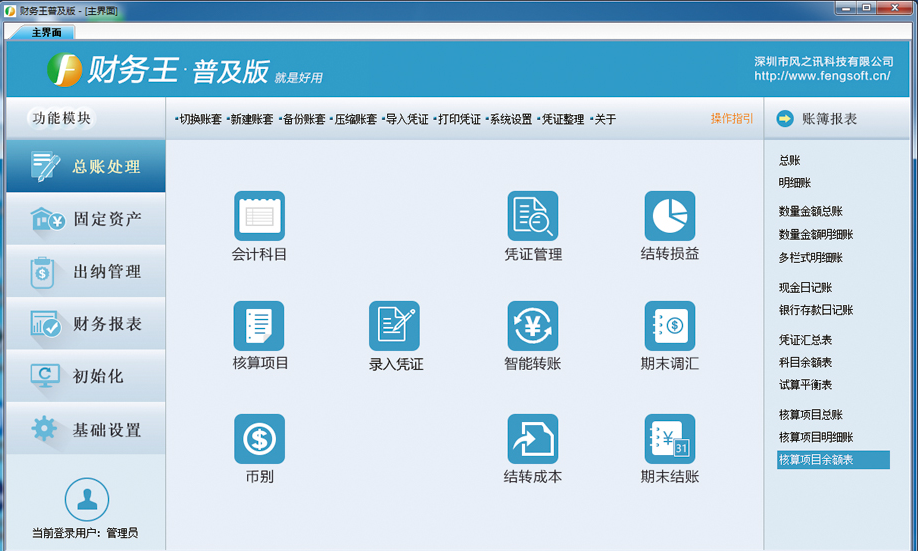
Task: Open the 试算平衡表 report
Action: pyautogui.click(x=805, y=385)
